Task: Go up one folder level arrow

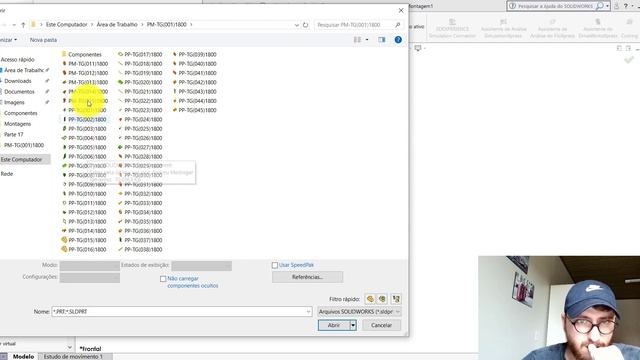Action: point(23,25)
